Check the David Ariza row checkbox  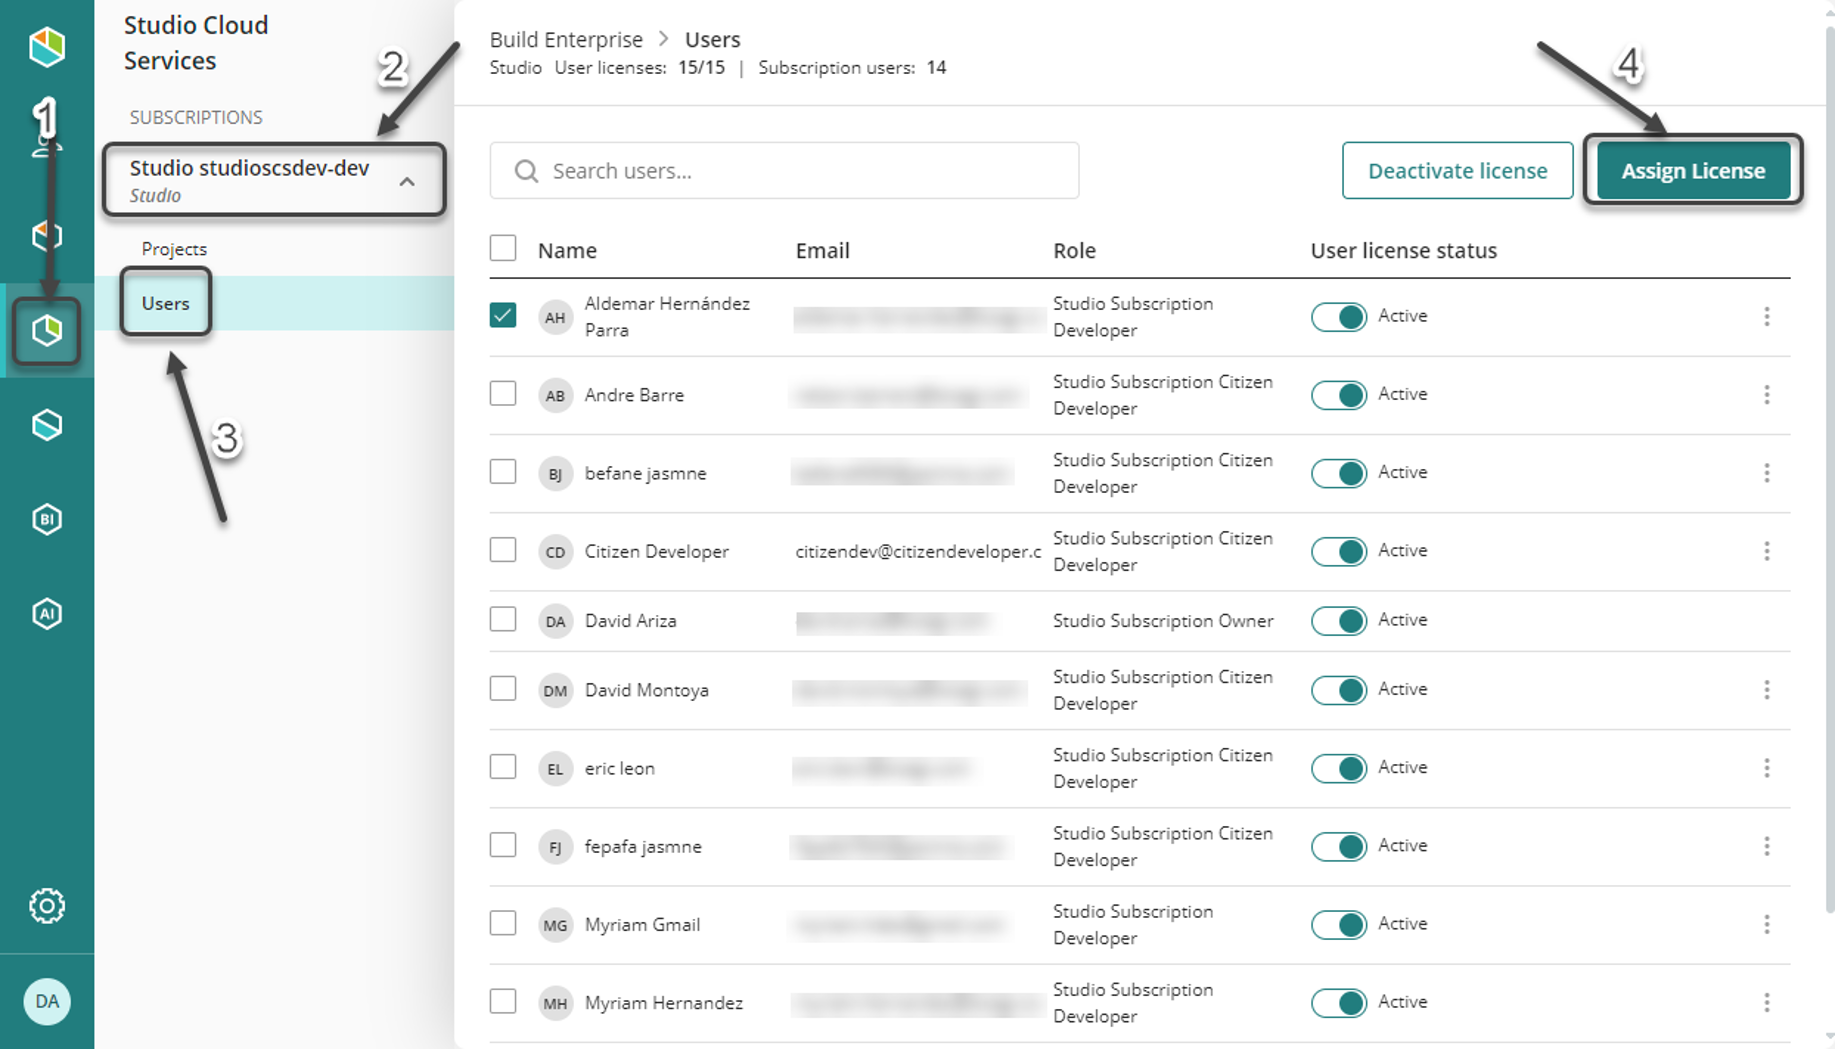[503, 619]
